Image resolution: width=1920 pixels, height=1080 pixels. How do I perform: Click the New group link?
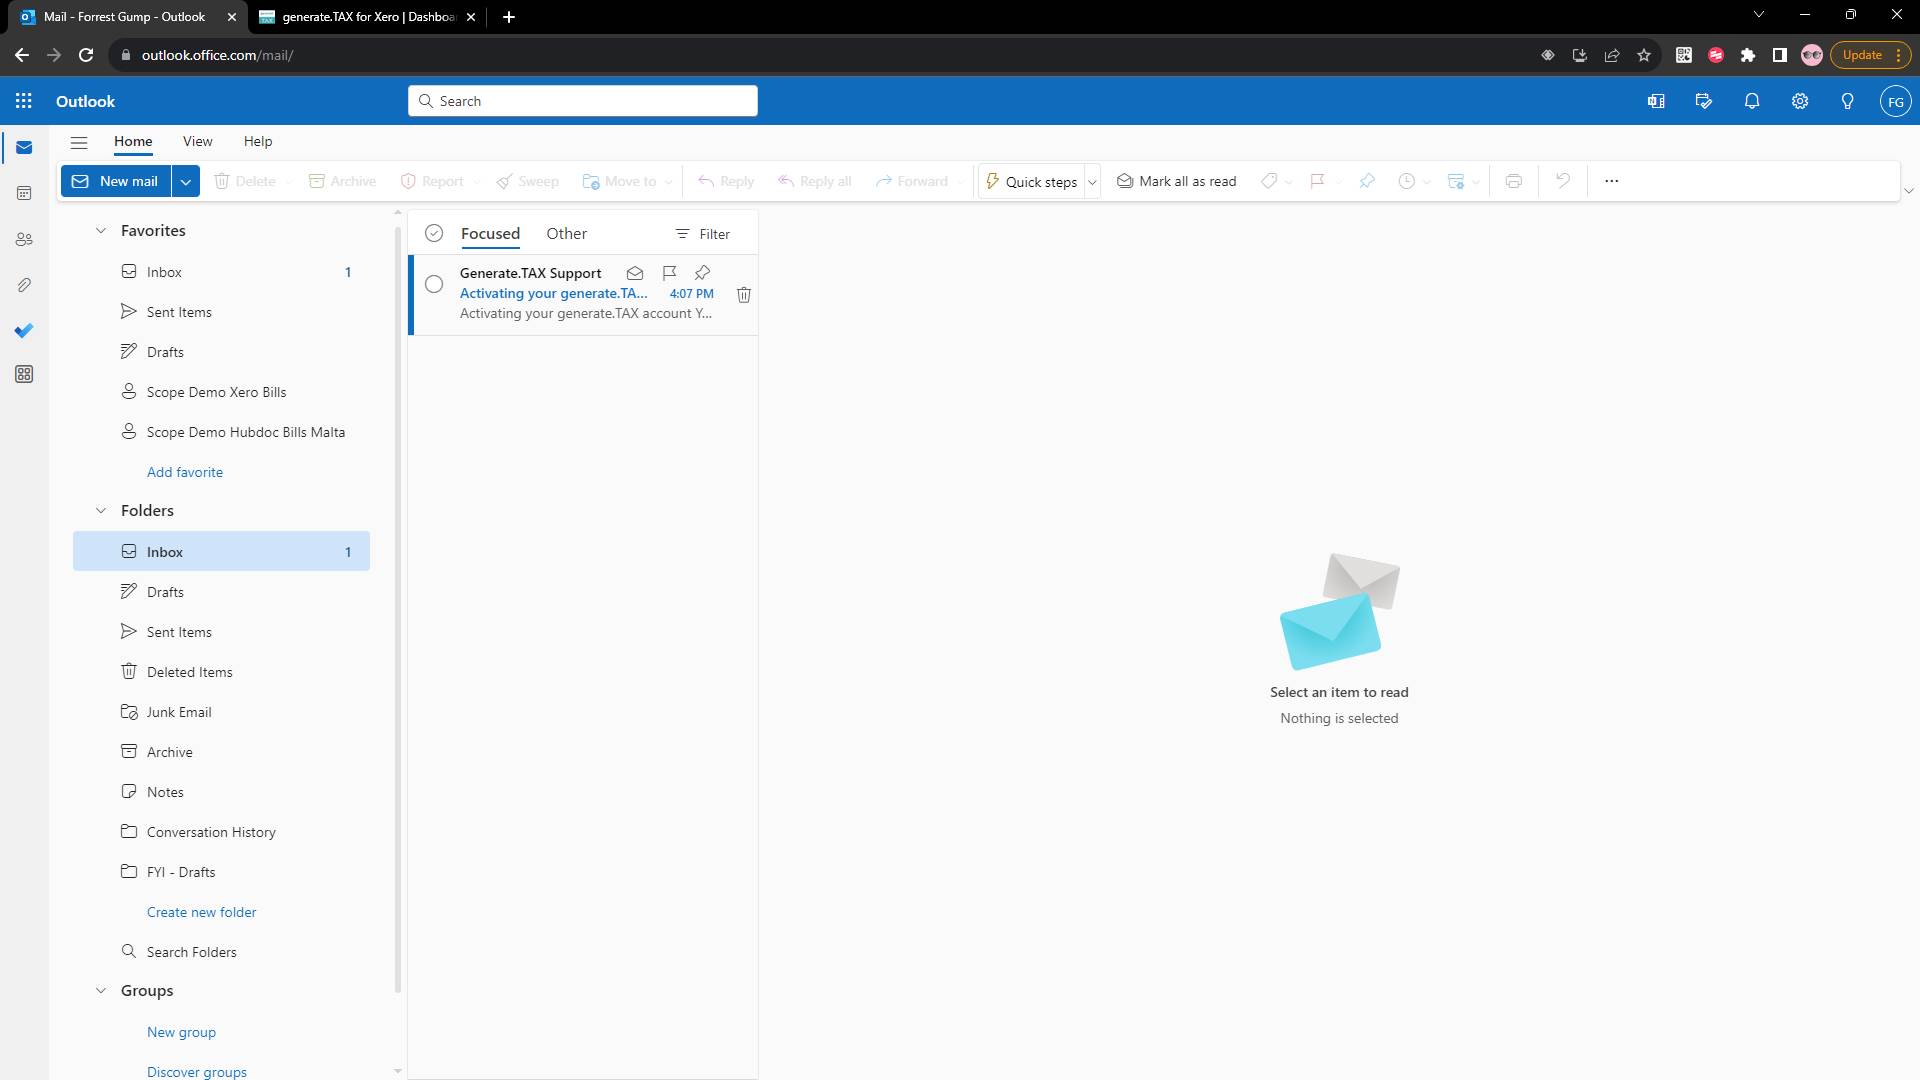click(x=181, y=1032)
